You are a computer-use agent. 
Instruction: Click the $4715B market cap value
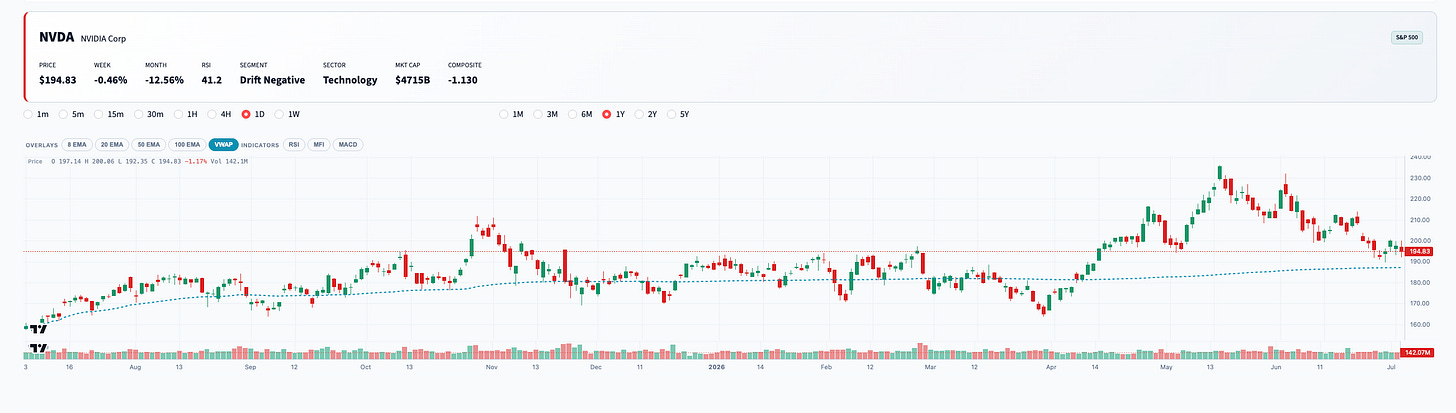tap(412, 80)
